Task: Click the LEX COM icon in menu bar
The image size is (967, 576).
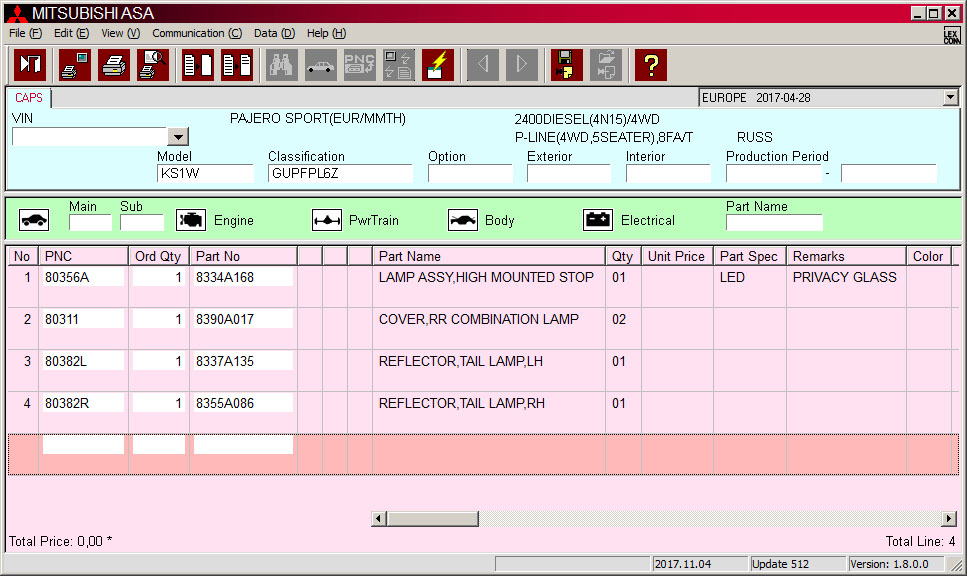Action: 952,35
